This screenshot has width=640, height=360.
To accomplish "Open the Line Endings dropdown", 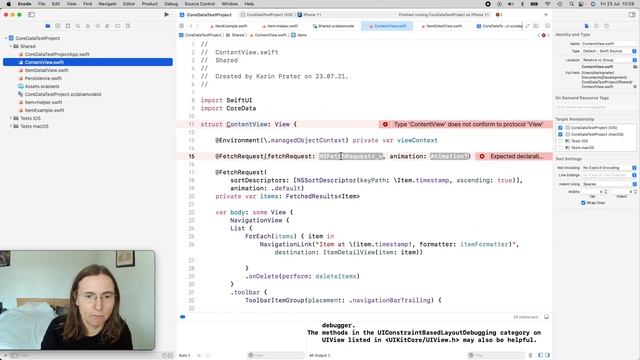I will click(609, 175).
